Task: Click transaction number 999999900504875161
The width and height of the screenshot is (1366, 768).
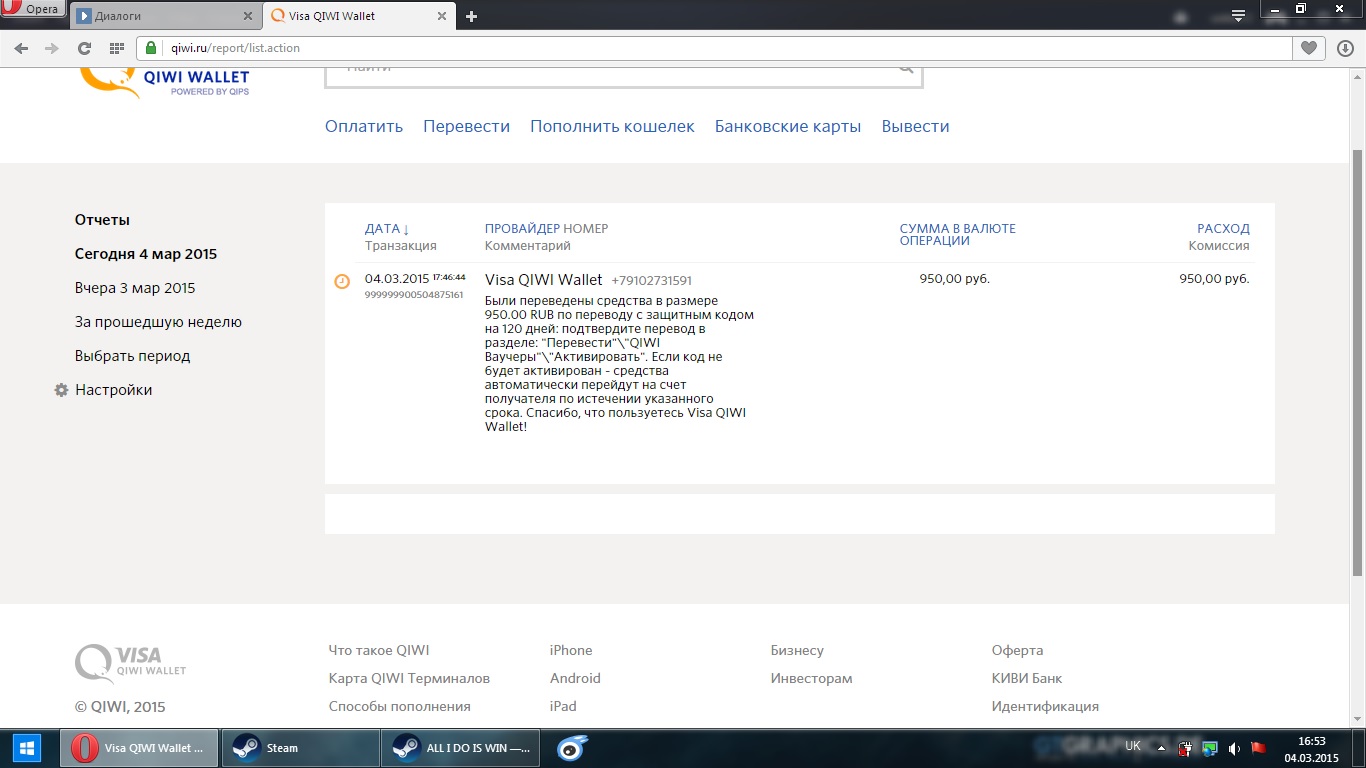Action: point(414,295)
